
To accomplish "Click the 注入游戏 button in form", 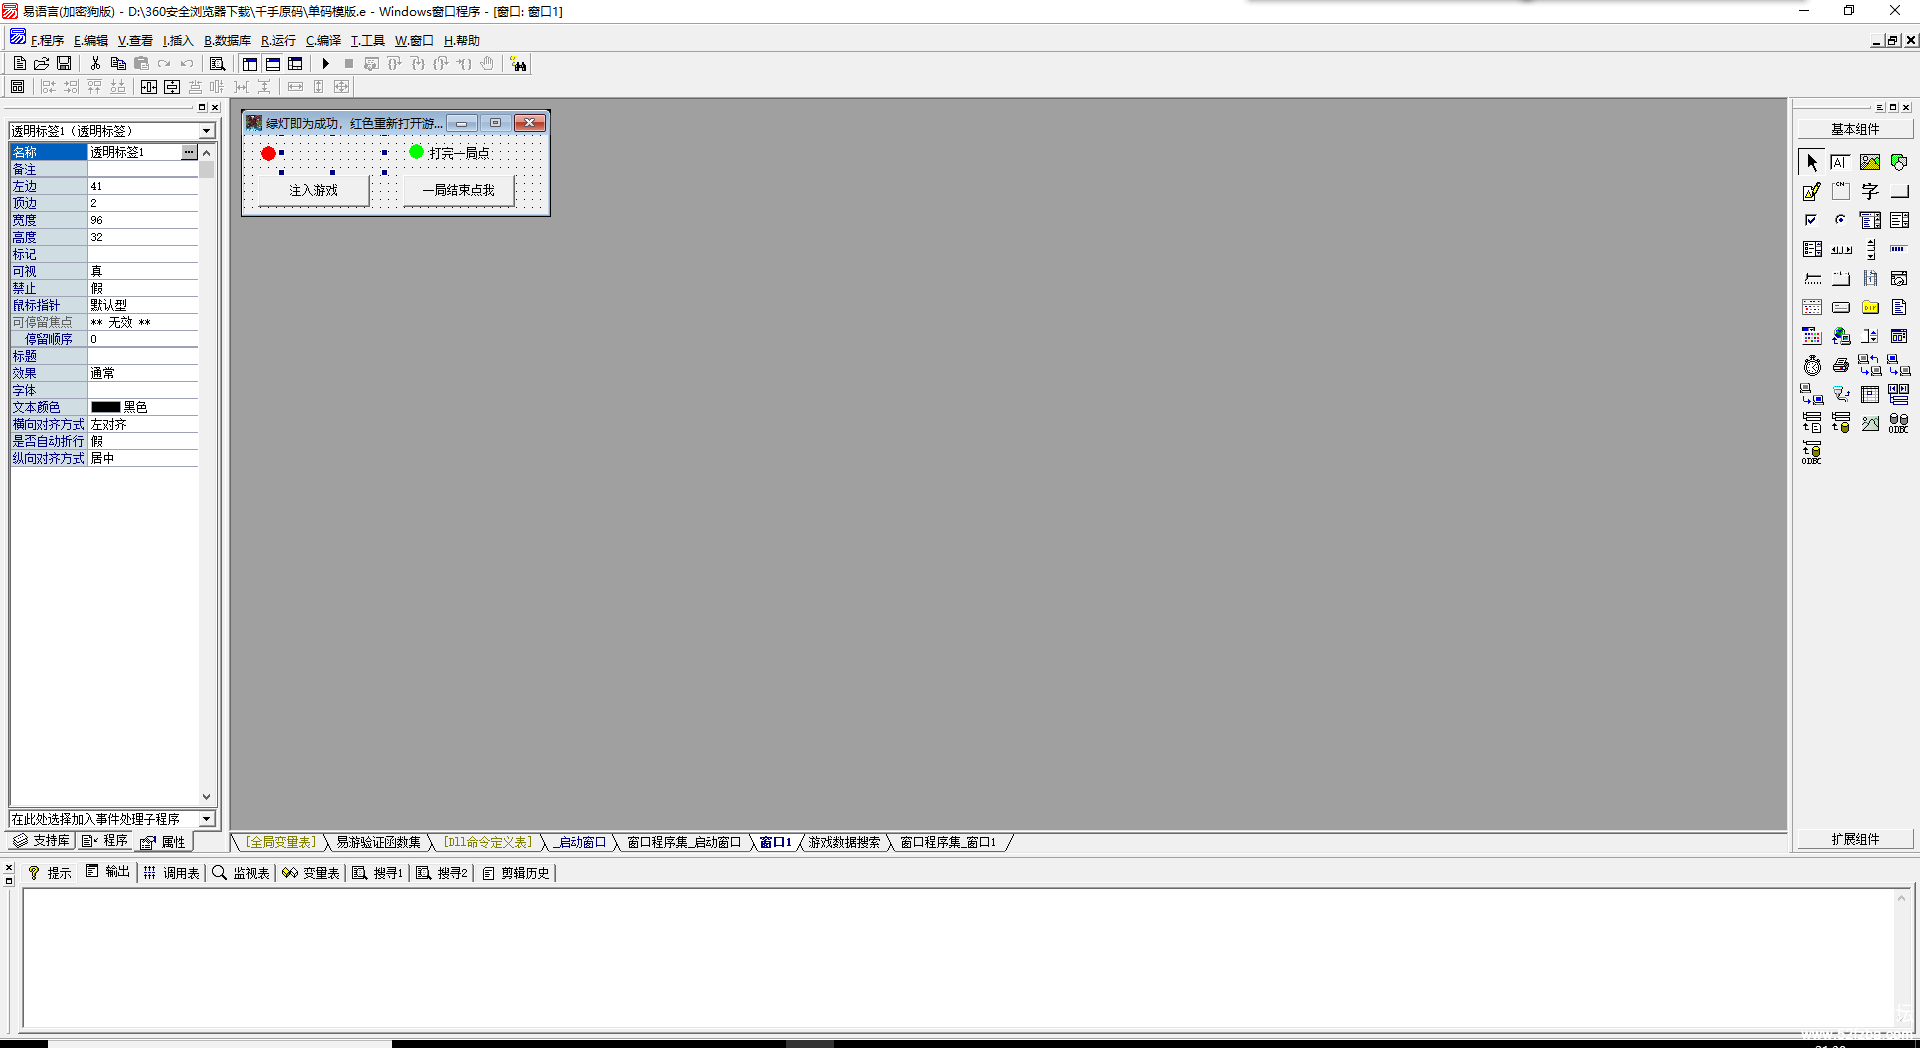I will 314,190.
